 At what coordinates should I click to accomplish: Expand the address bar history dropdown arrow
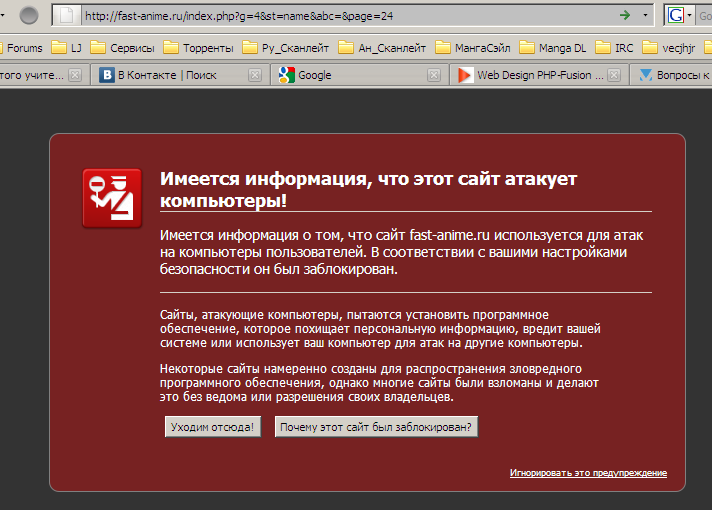(x=646, y=15)
